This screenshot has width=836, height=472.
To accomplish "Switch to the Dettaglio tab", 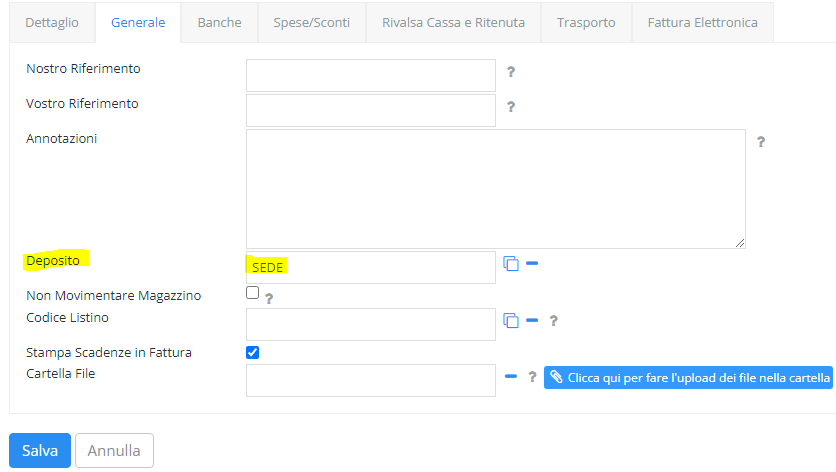I will click(52, 22).
